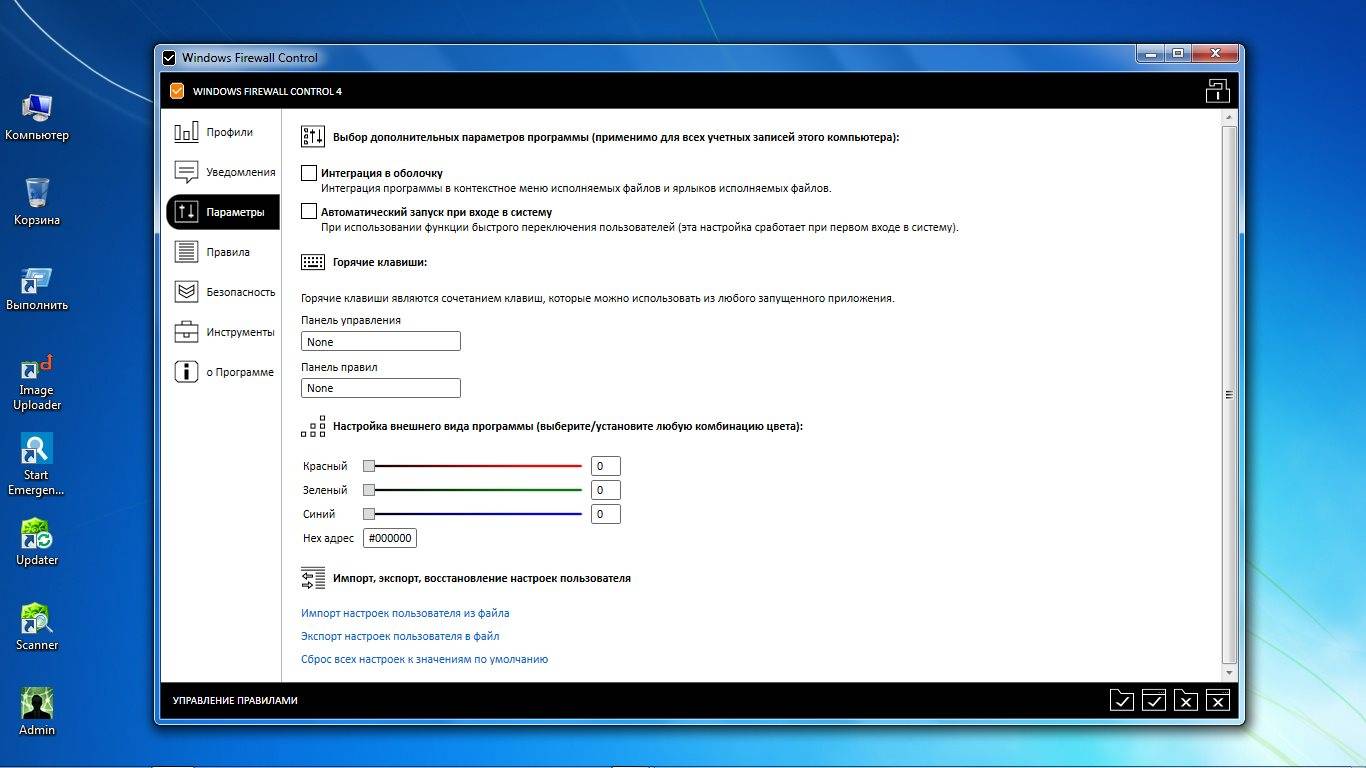Click the dots icon beside Настройка внешнего вида
The height and width of the screenshot is (768, 1366).
(313, 426)
